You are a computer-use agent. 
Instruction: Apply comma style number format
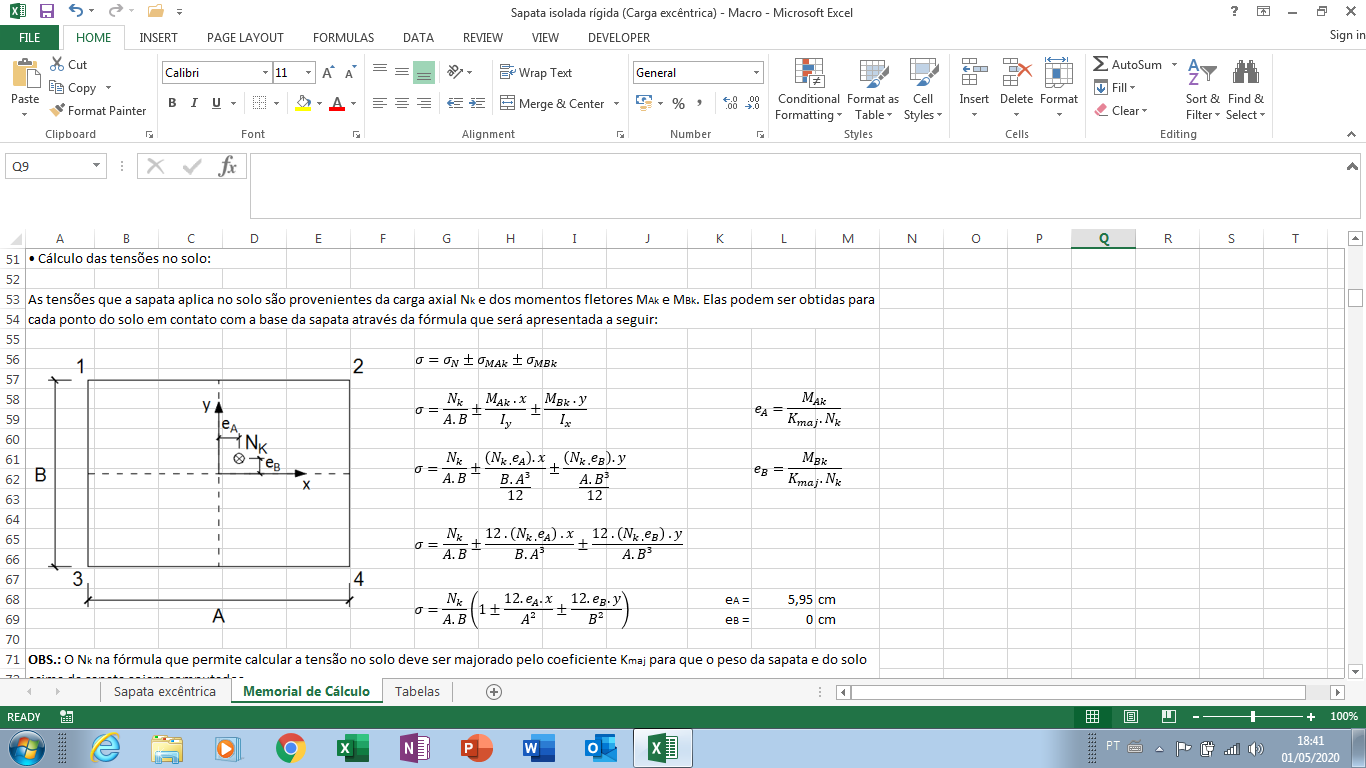coord(699,103)
